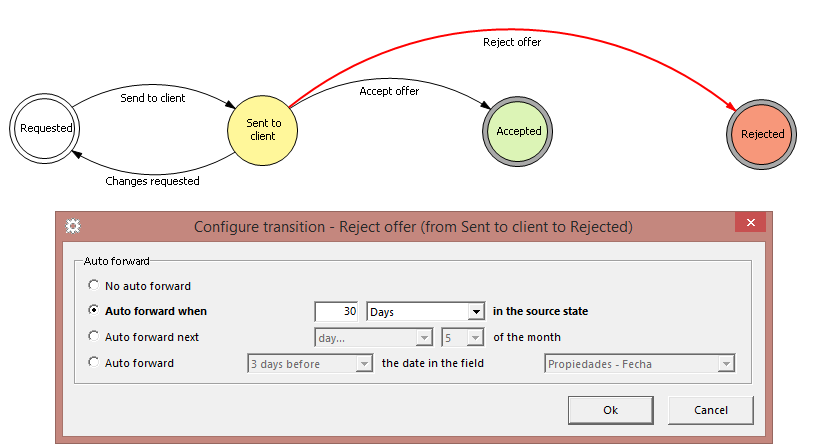Select the yellow Sent to client state
Viewport: 829px width, 444px height.
click(263, 130)
